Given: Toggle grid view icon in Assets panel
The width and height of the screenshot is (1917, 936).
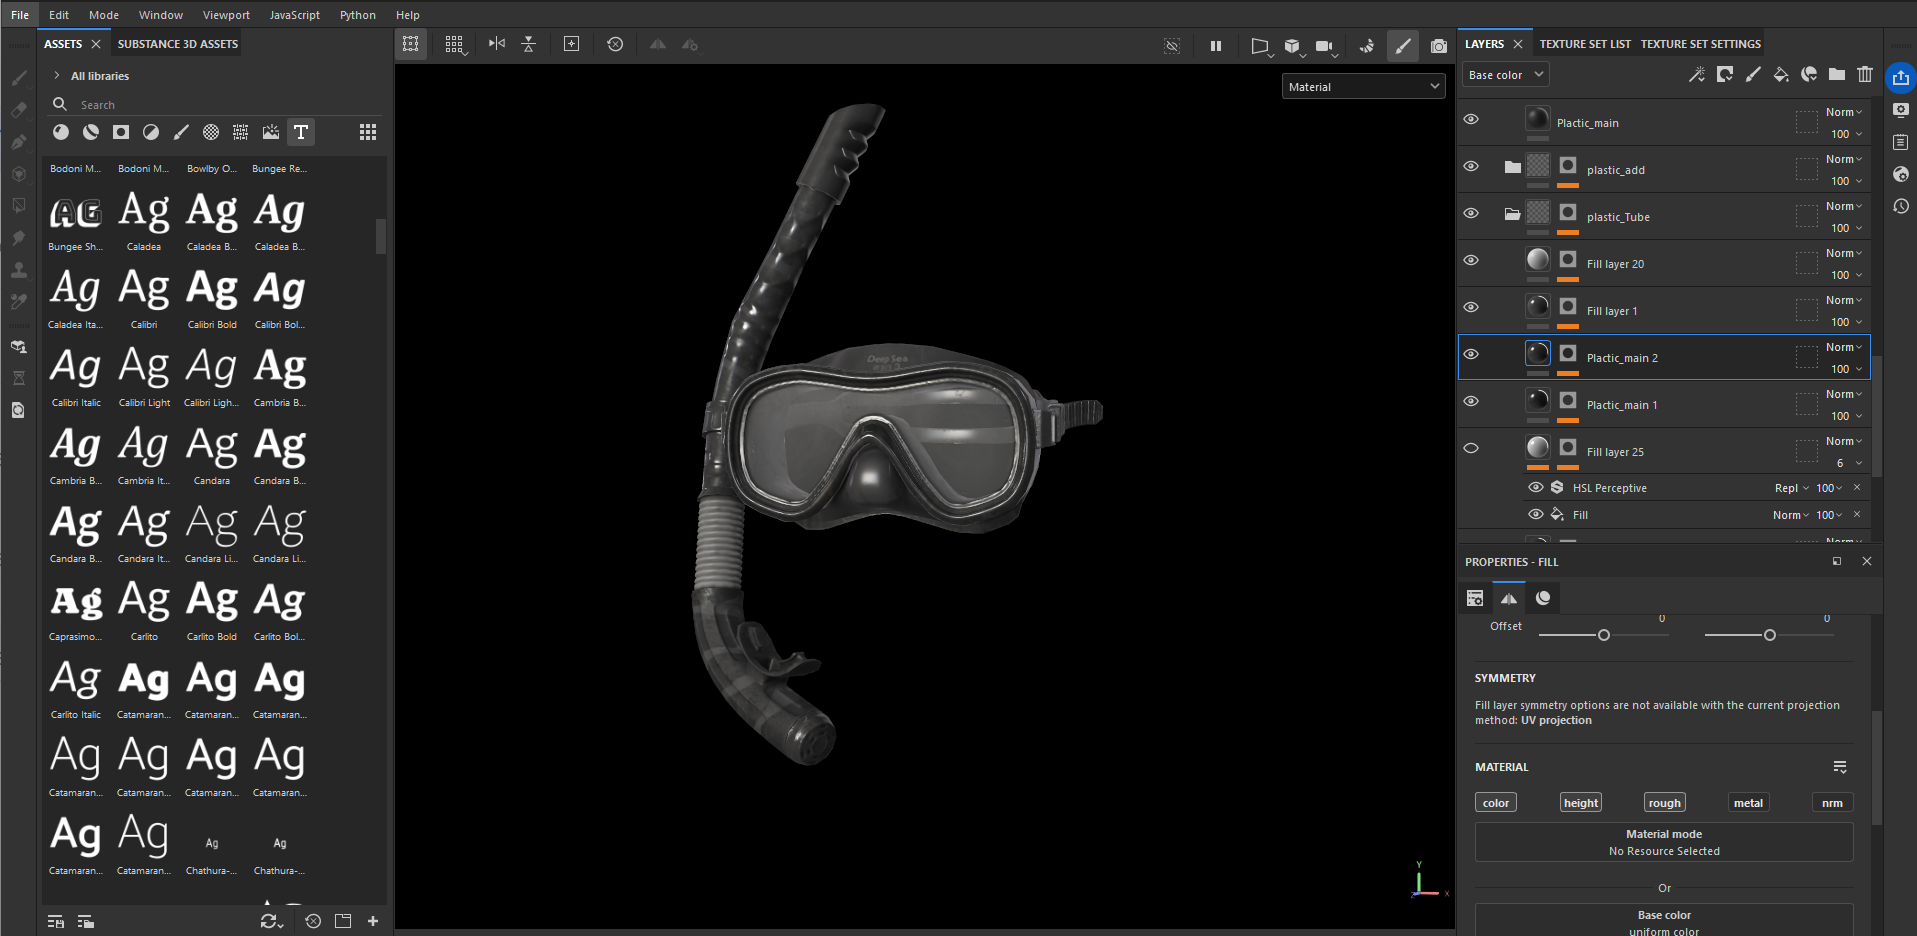Looking at the screenshot, I should (x=368, y=132).
